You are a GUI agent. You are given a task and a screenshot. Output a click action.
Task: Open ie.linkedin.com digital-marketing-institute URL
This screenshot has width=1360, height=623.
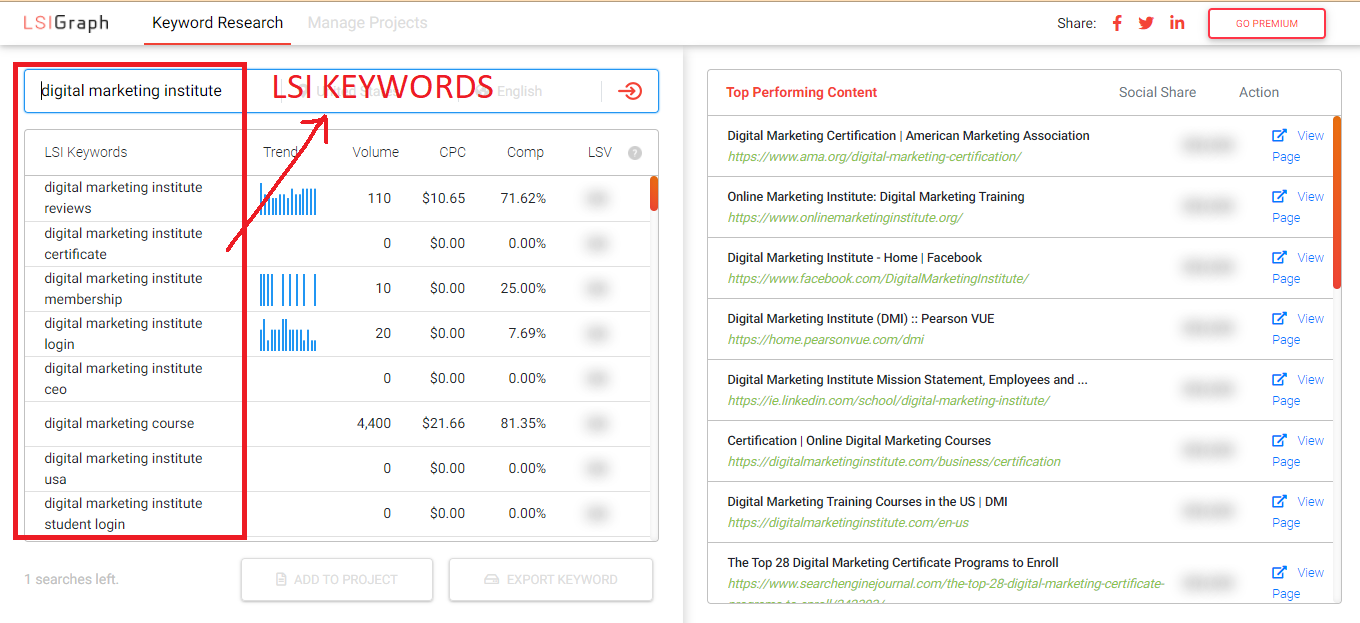888,400
